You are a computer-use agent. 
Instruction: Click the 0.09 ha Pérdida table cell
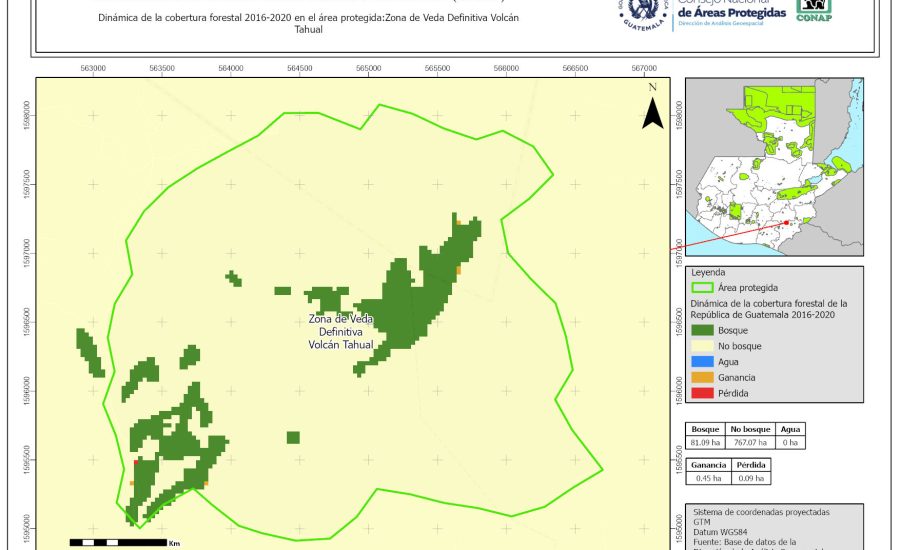pos(751,479)
